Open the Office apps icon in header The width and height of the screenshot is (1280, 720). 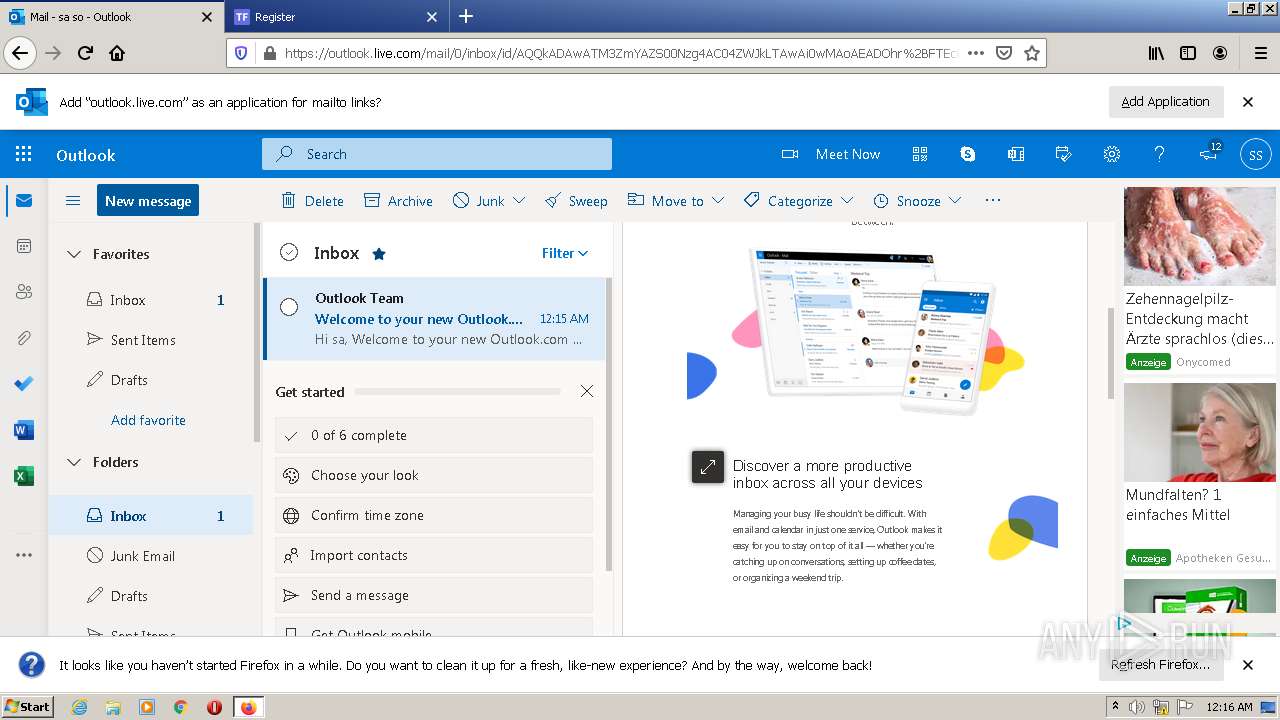click(1016, 154)
